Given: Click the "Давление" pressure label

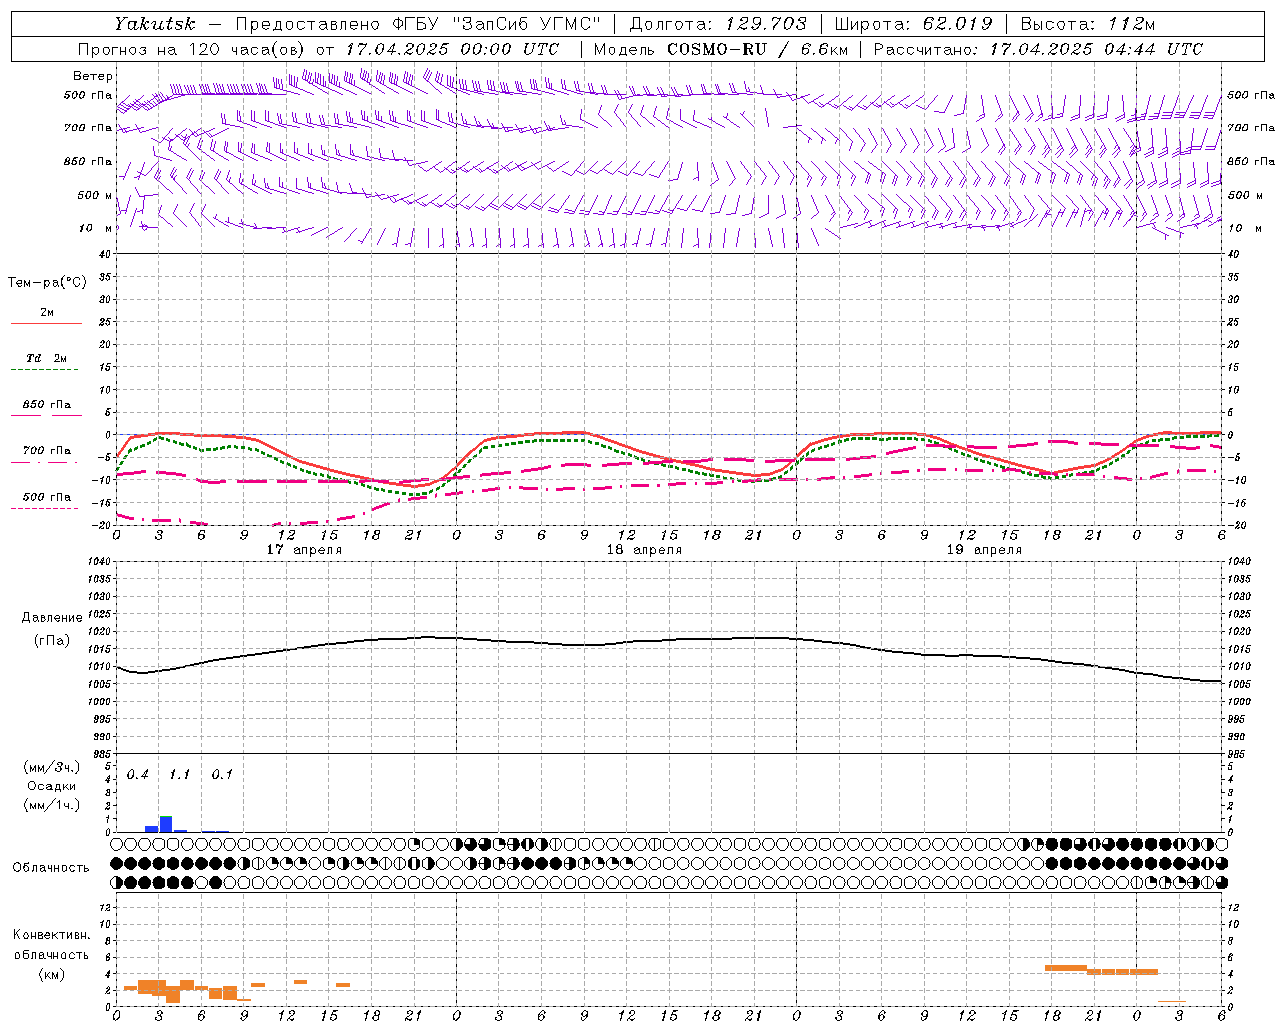Looking at the screenshot, I should [52, 618].
